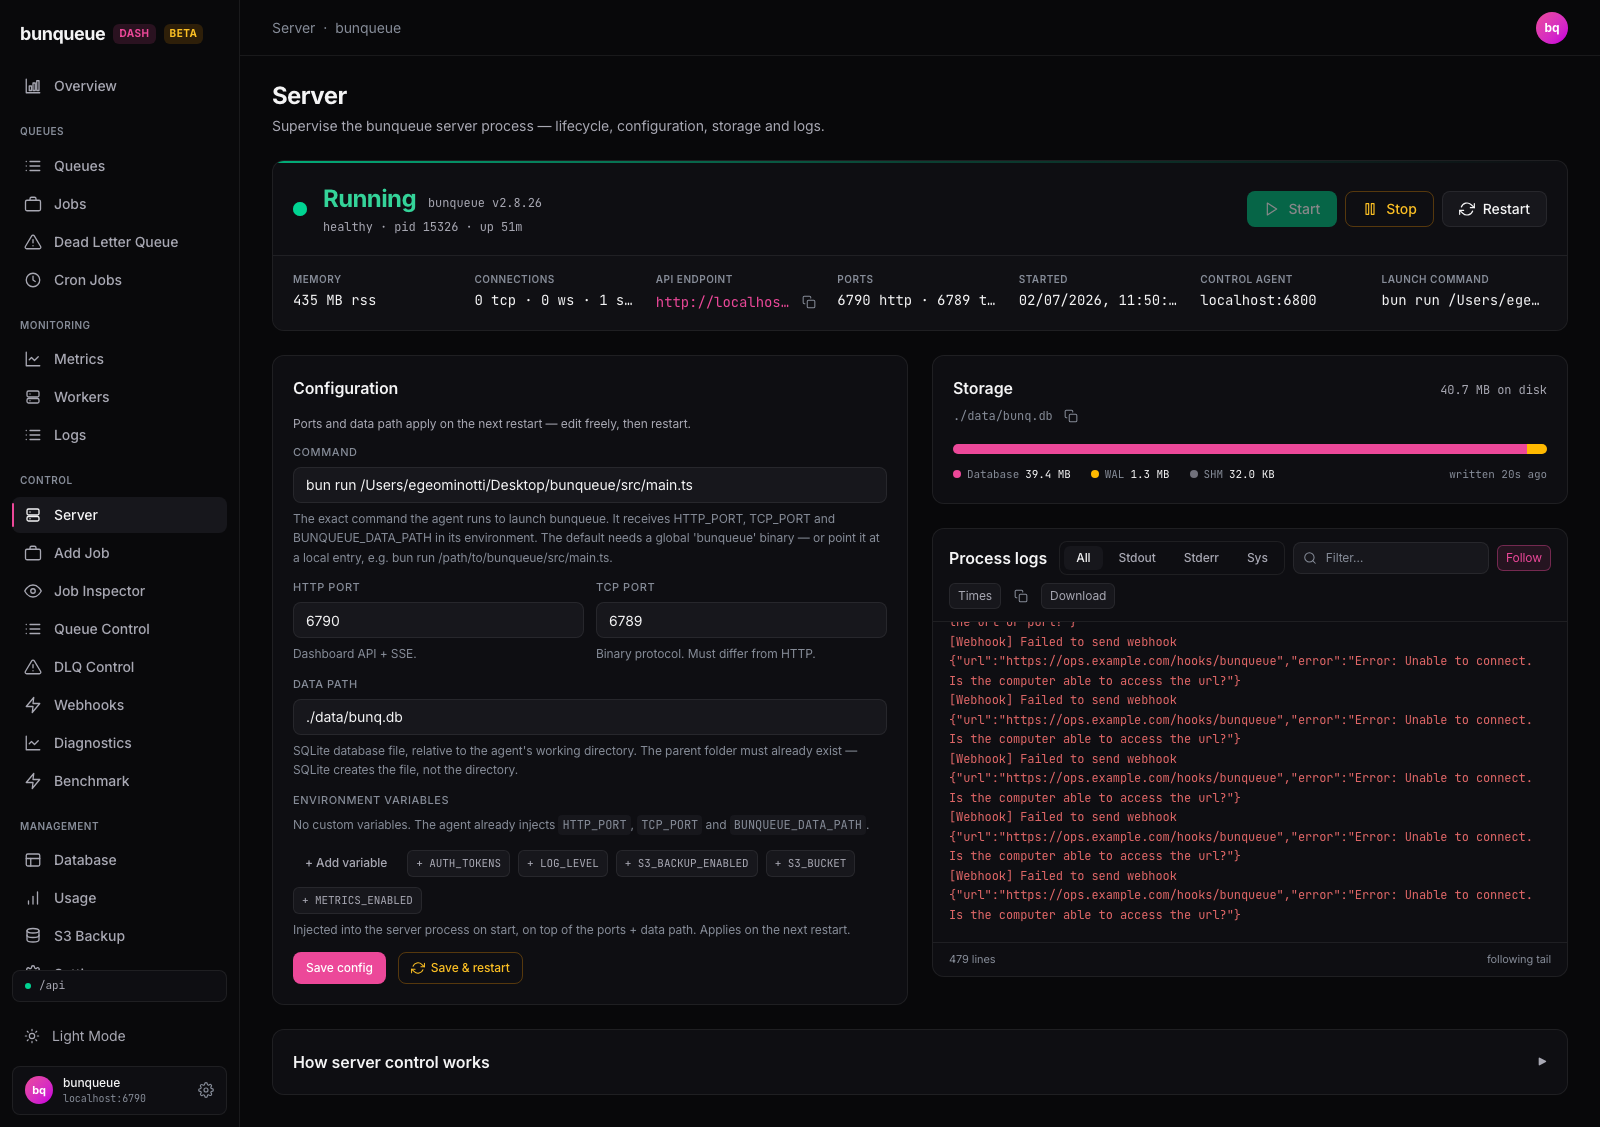Open the Metrics chart icon
The height and width of the screenshot is (1127, 1600).
33,359
